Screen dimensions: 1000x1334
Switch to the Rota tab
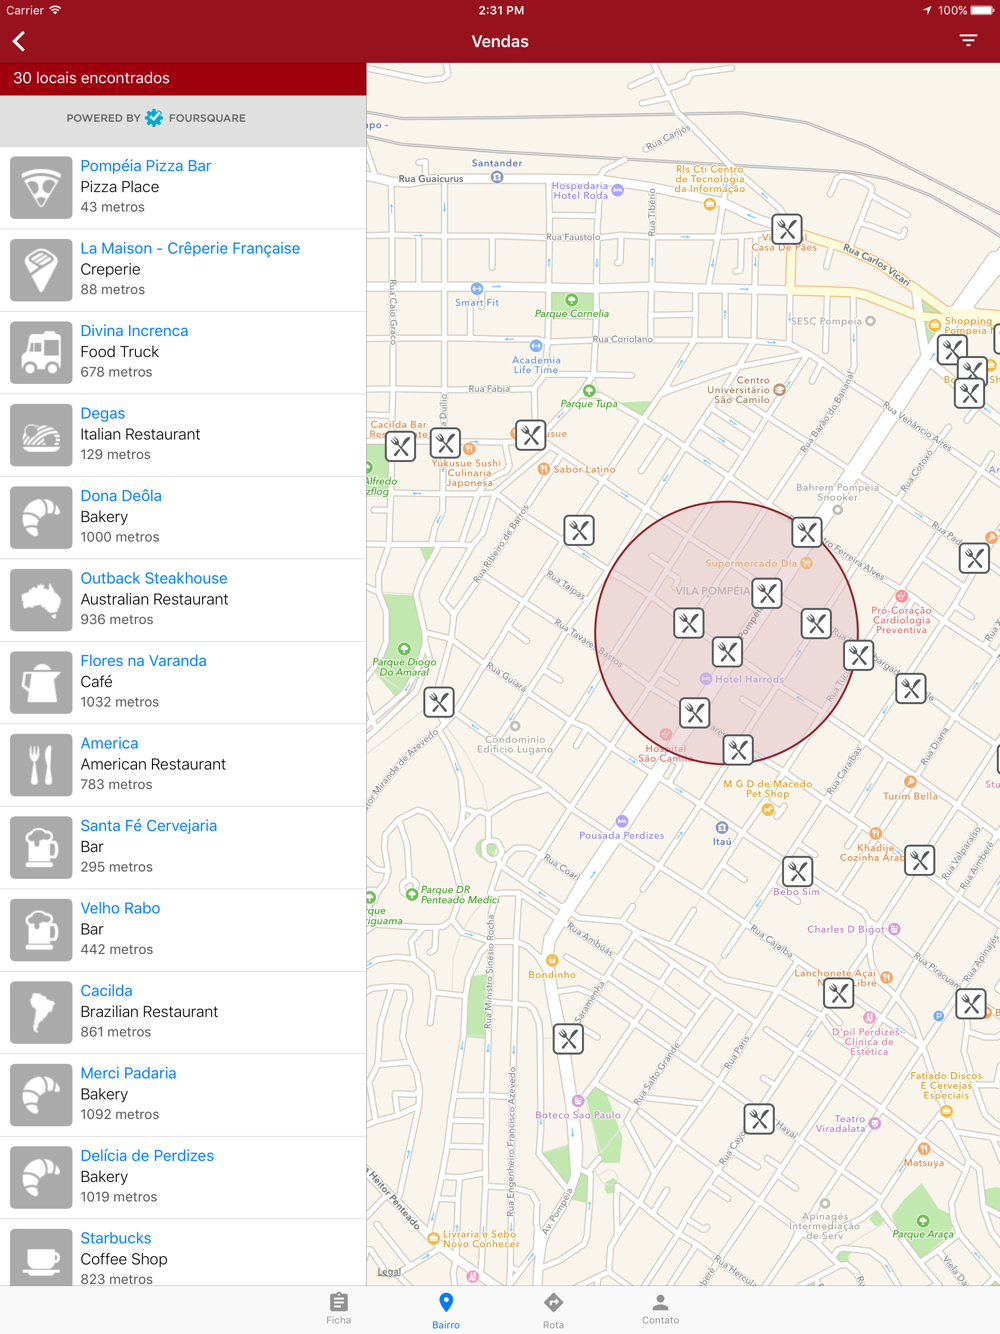coord(553,1309)
